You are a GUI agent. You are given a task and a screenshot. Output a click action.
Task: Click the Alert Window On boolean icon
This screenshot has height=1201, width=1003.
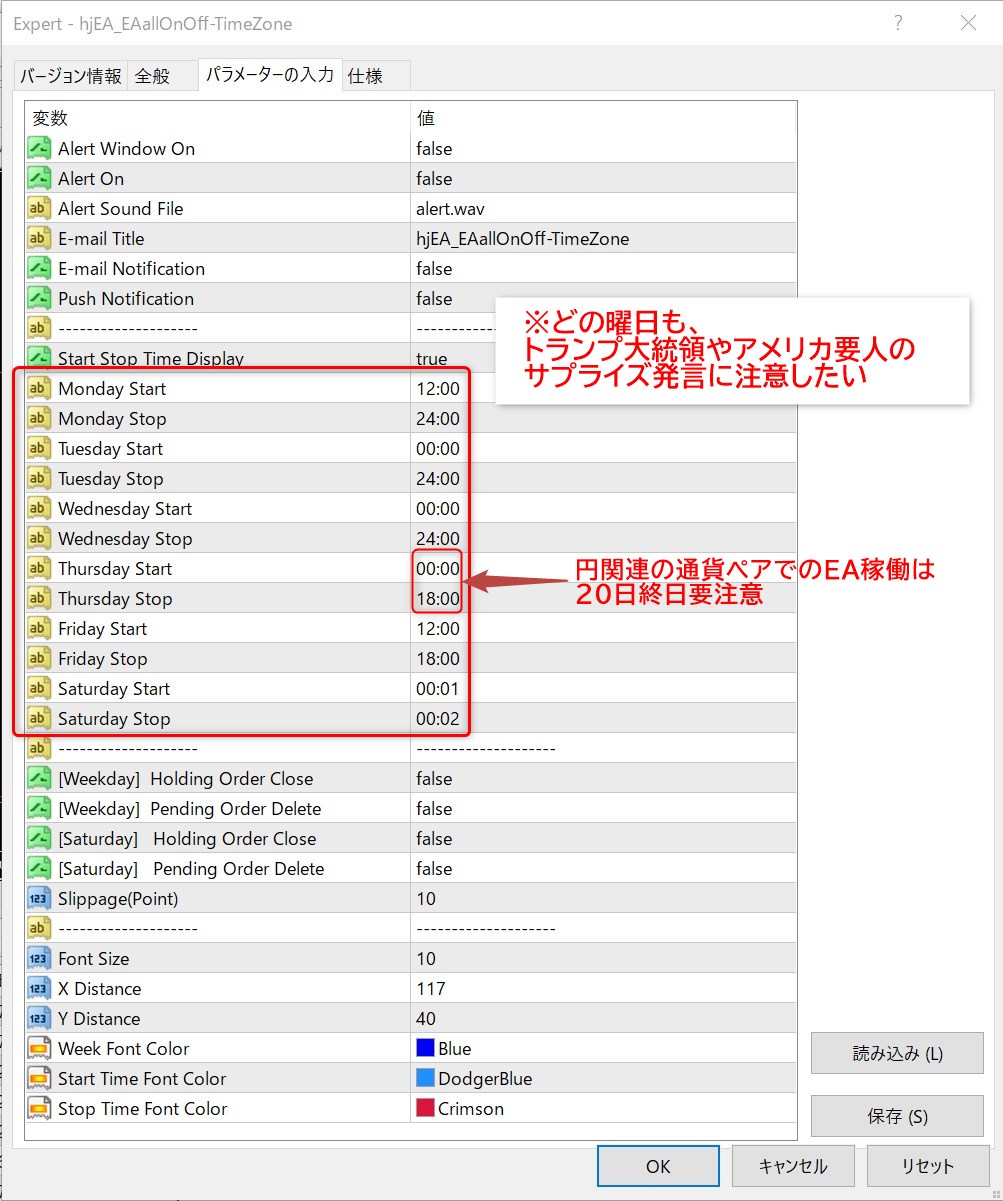[x=39, y=149]
